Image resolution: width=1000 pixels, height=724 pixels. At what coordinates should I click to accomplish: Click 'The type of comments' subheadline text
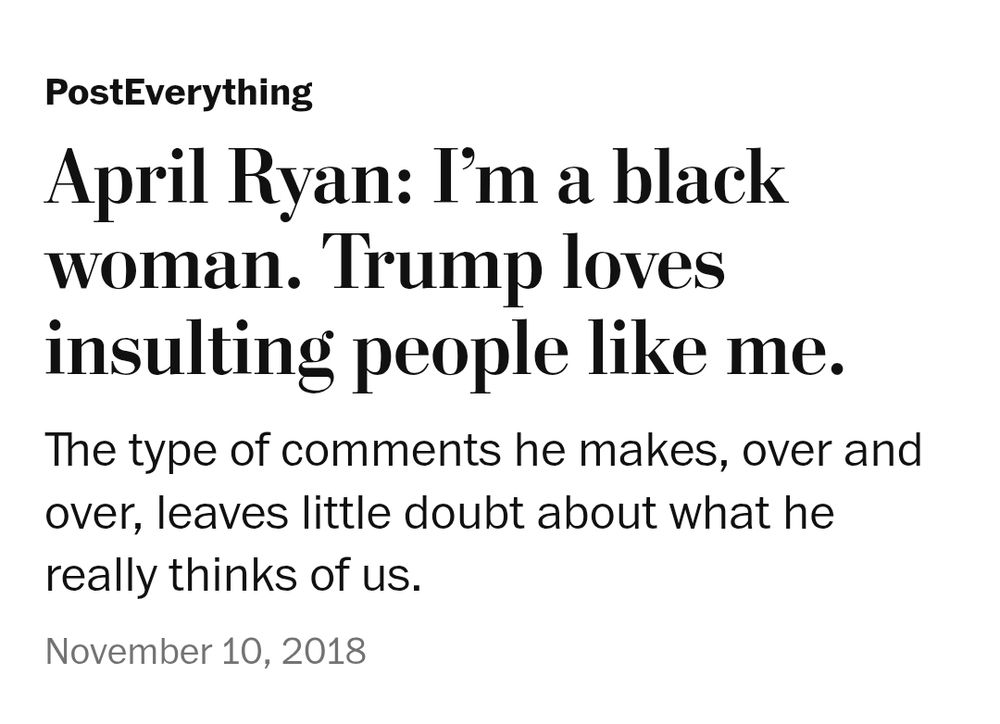(x=273, y=452)
